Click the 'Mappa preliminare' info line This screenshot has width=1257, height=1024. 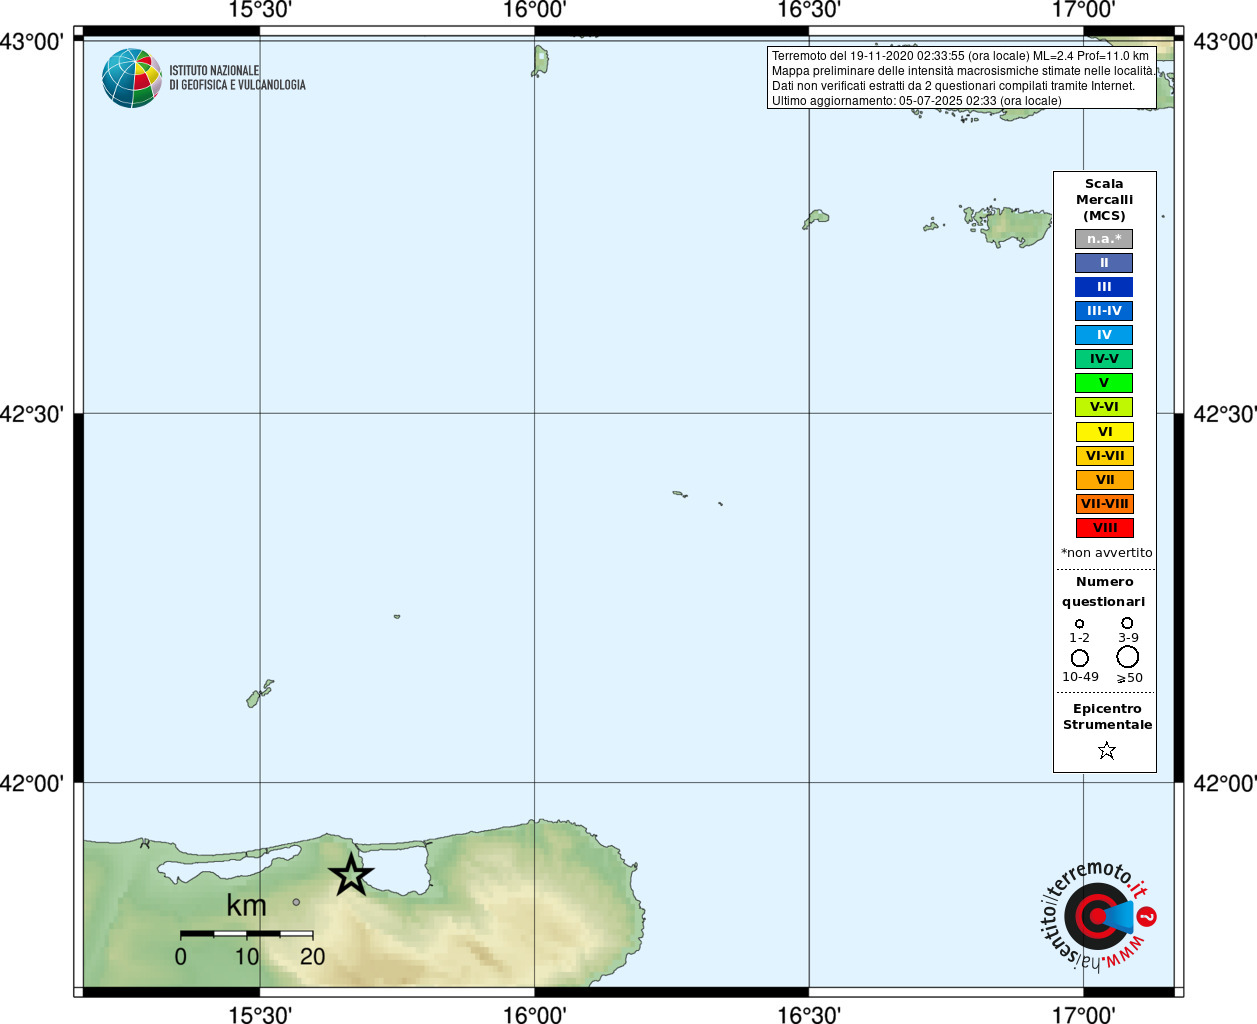[x=963, y=71]
